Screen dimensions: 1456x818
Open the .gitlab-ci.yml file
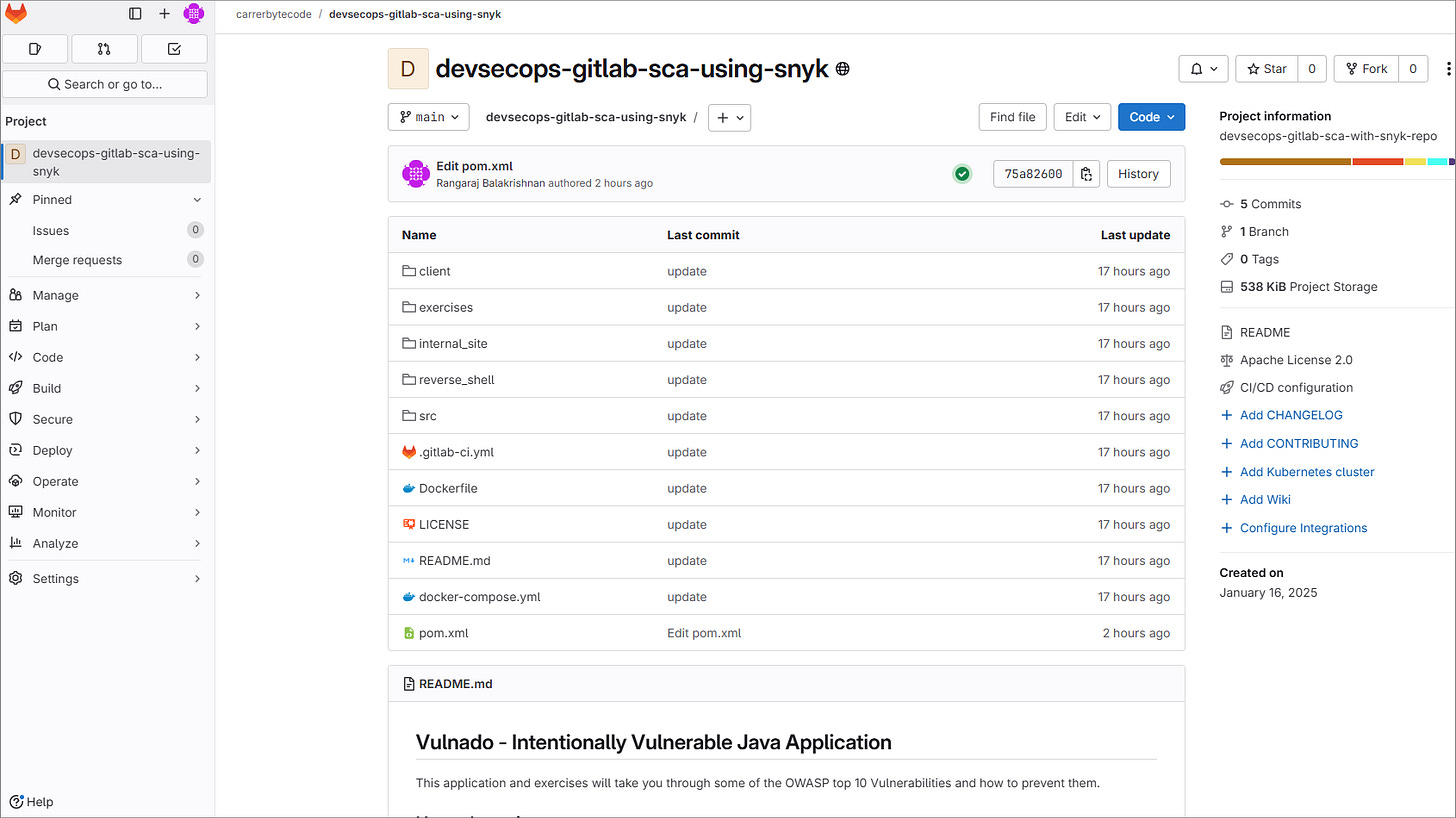tap(456, 452)
